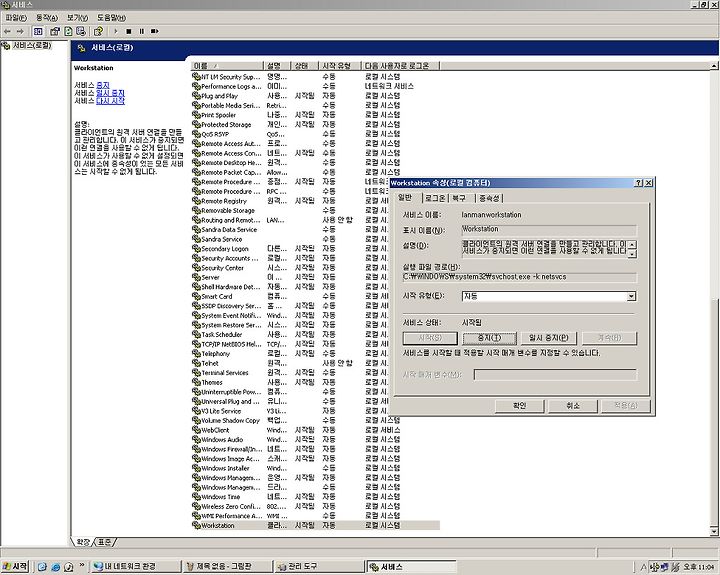Click the Pause Service toolbar icon
This screenshot has height=575, width=720.
pos(141,31)
